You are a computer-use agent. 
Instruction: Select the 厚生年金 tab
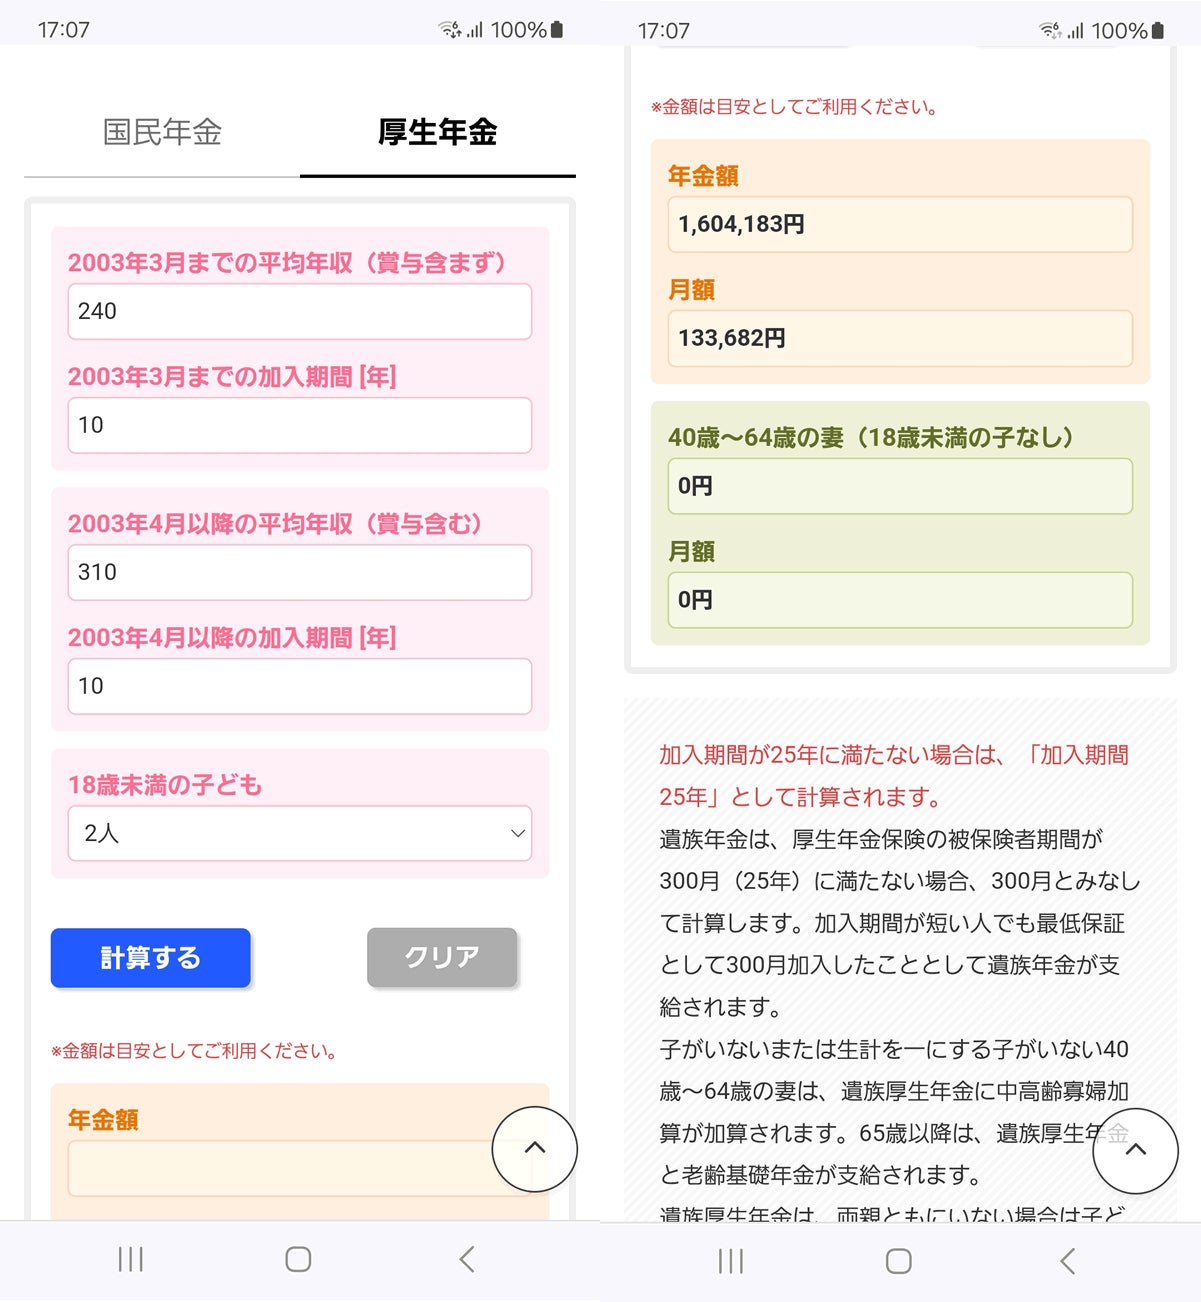point(438,132)
